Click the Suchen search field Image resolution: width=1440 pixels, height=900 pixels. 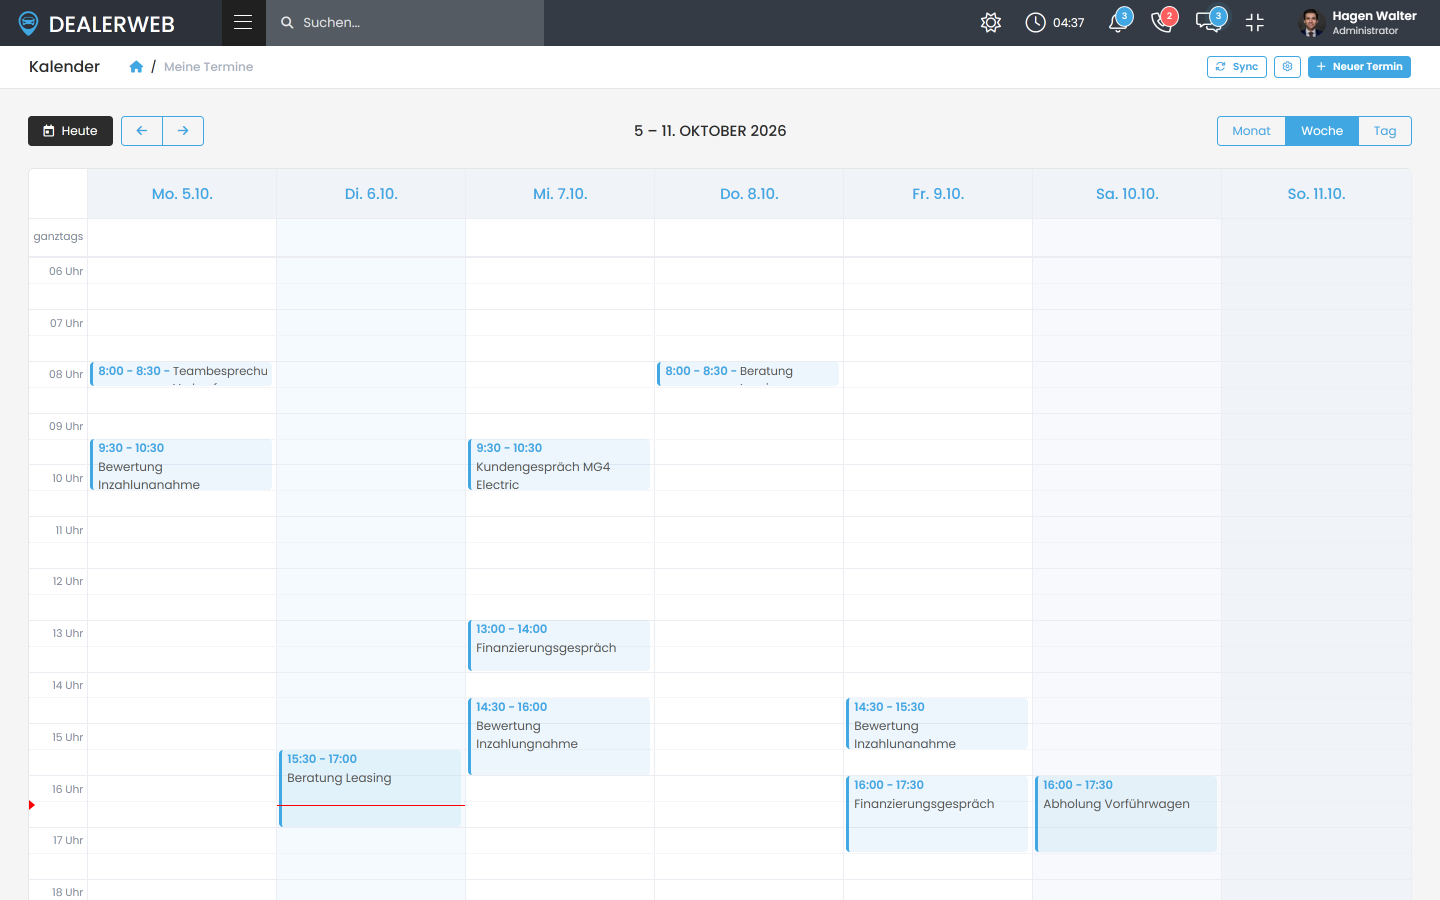click(405, 23)
